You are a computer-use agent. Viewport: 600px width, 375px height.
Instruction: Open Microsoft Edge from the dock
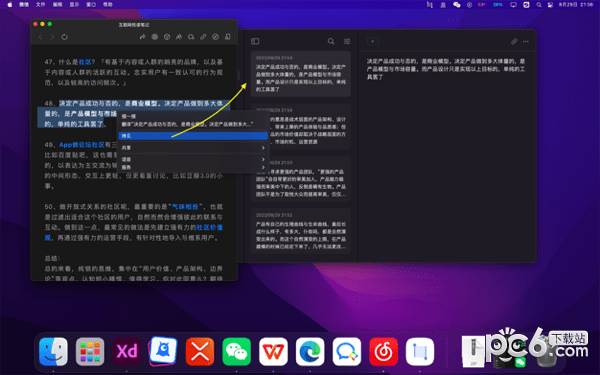(x=310, y=352)
